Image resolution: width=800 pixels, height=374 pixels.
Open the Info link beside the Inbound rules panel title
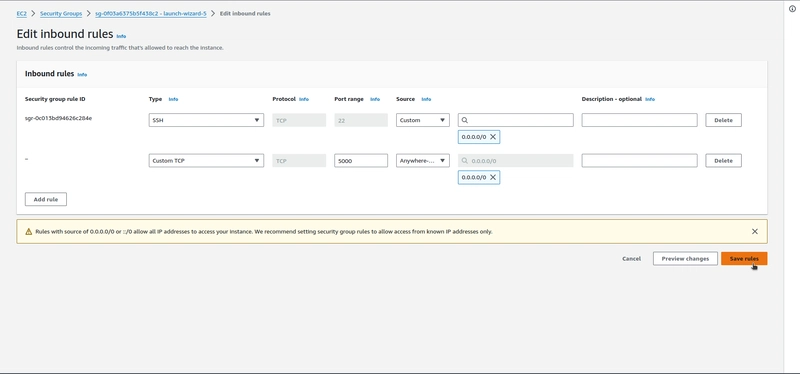[82, 74]
